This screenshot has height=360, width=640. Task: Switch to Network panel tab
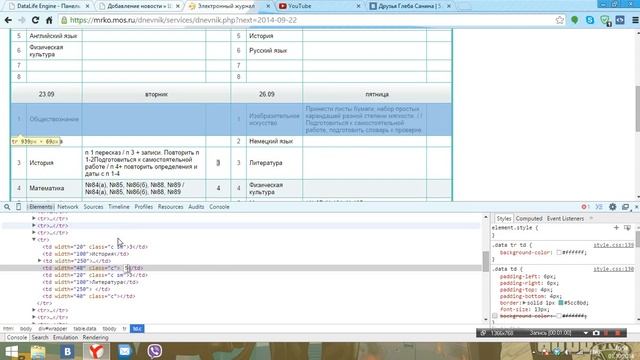click(x=68, y=207)
